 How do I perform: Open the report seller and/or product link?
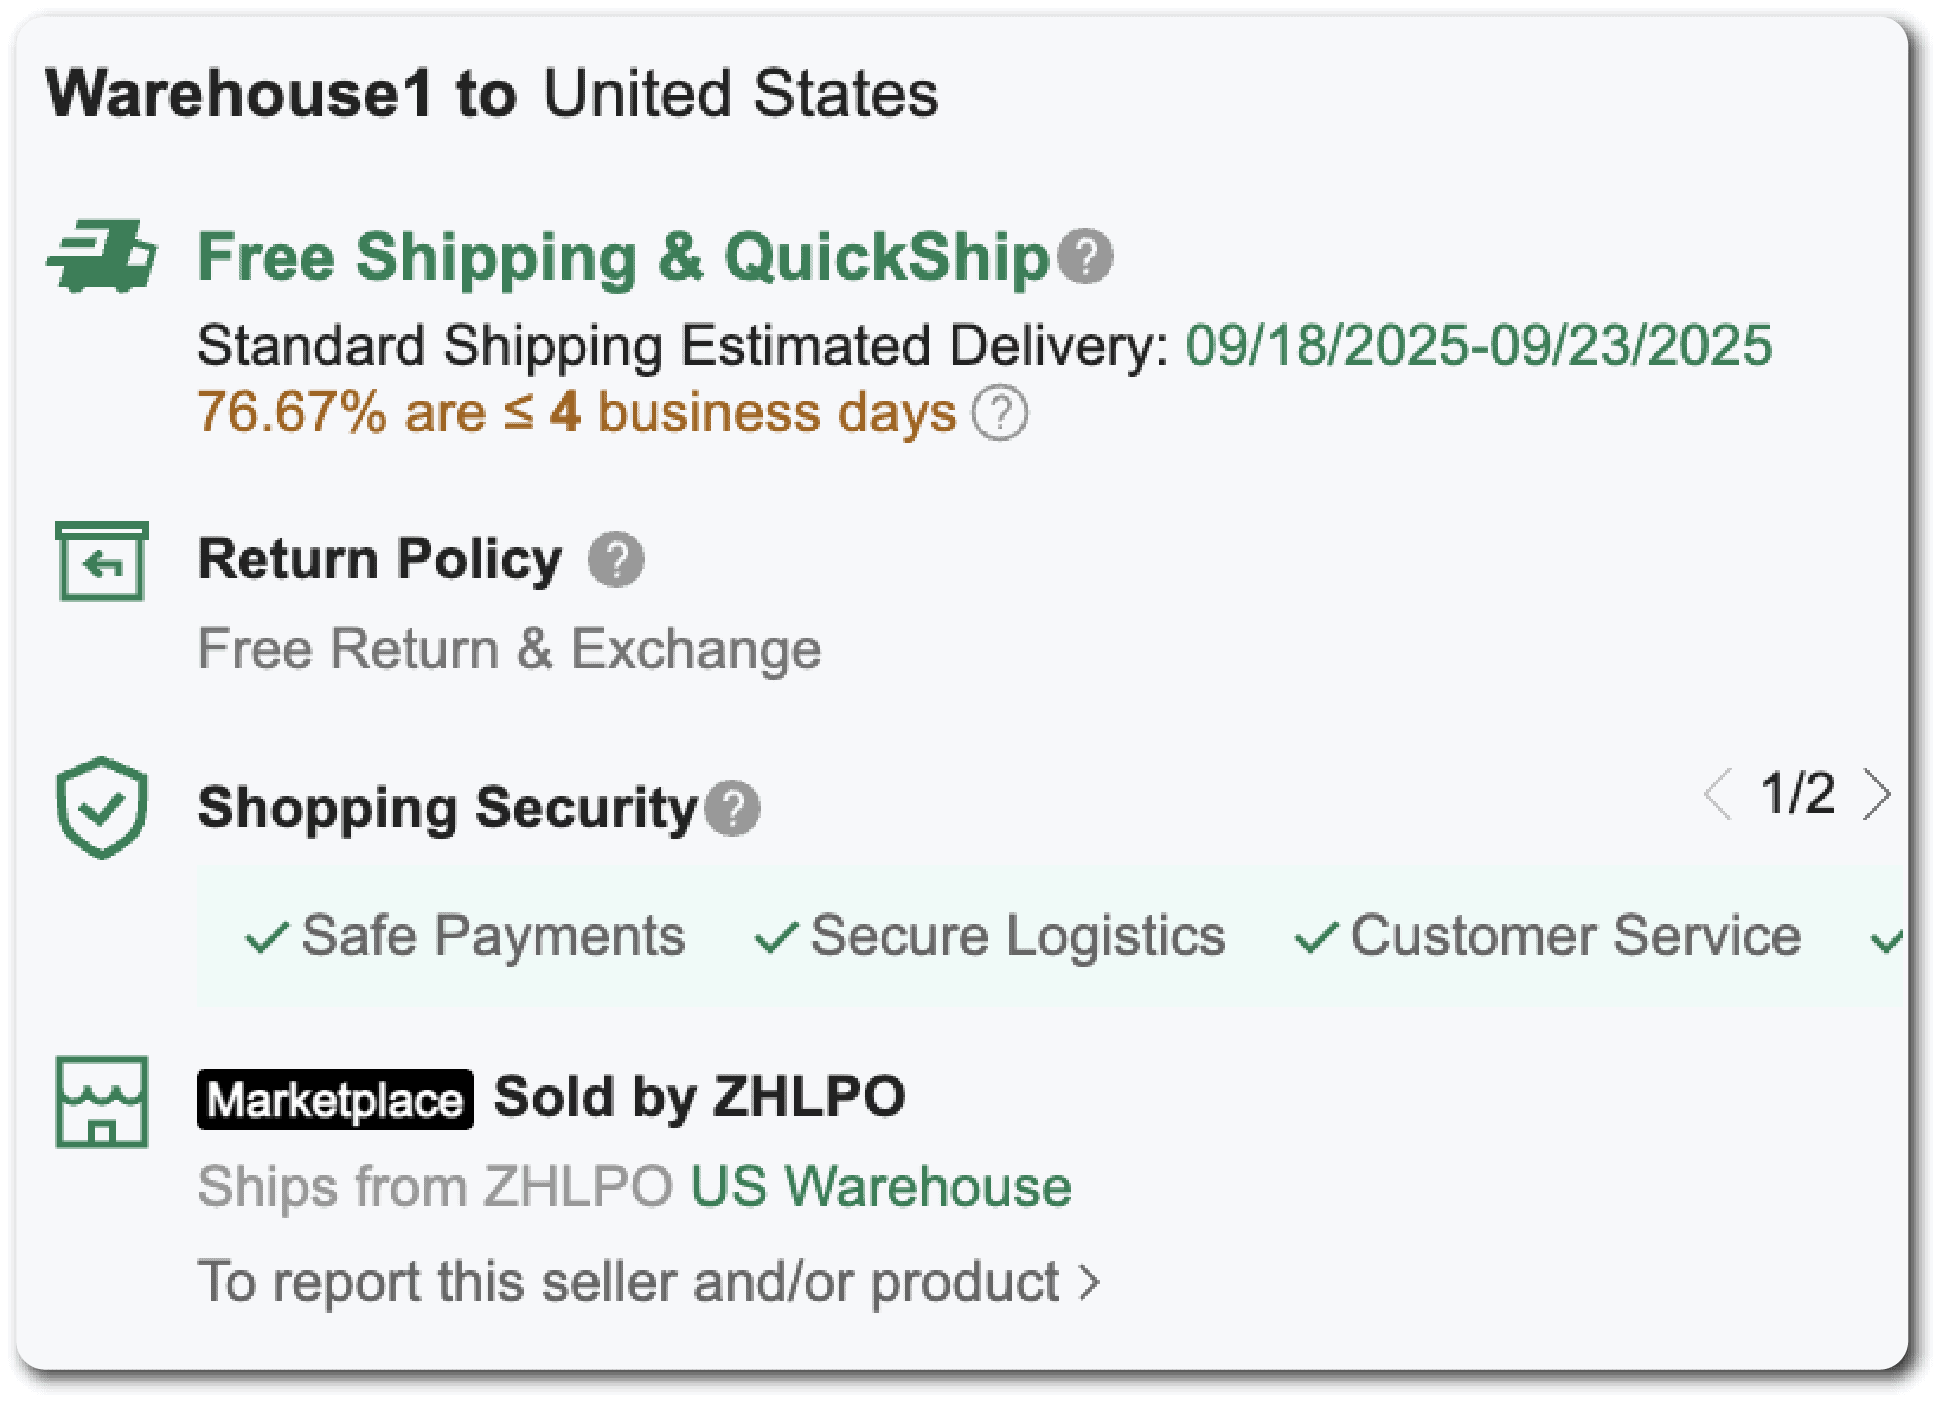(628, 1282)
